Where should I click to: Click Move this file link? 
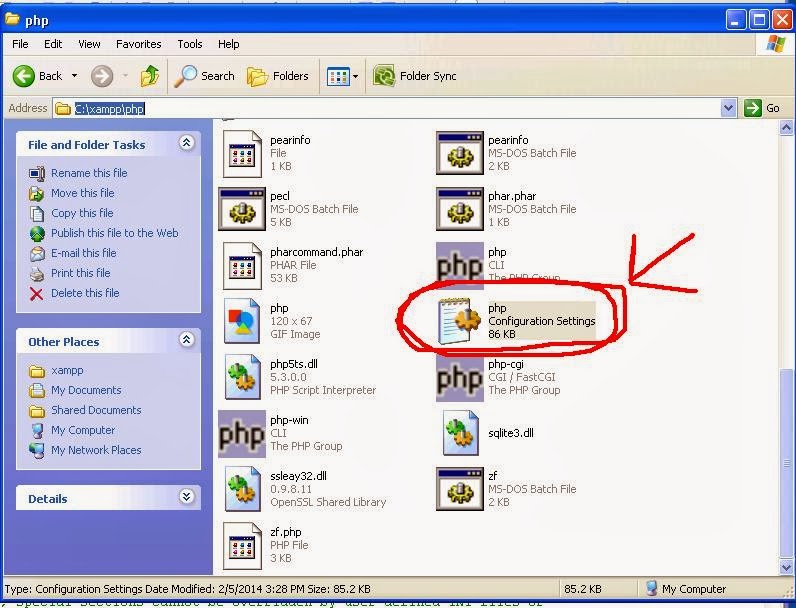point(83,193)
